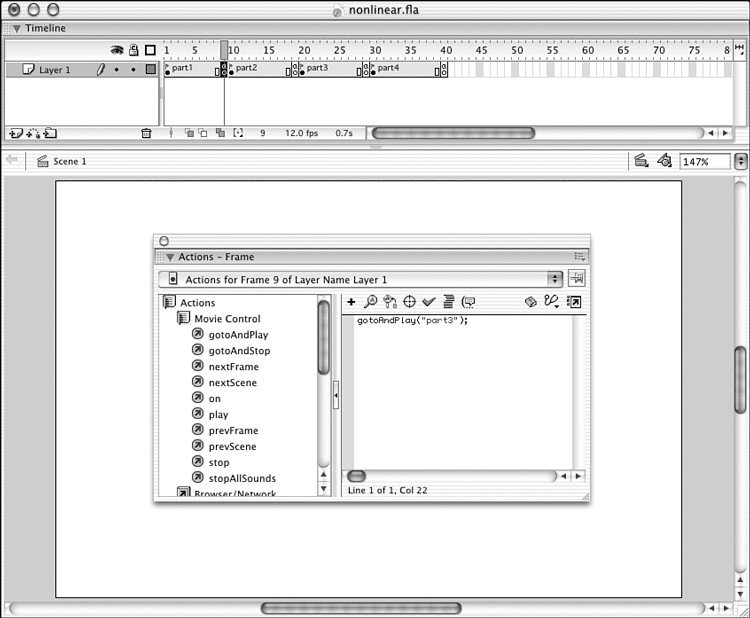
Task: Select the part1 labeled keyframe
Action: point(167,70)
